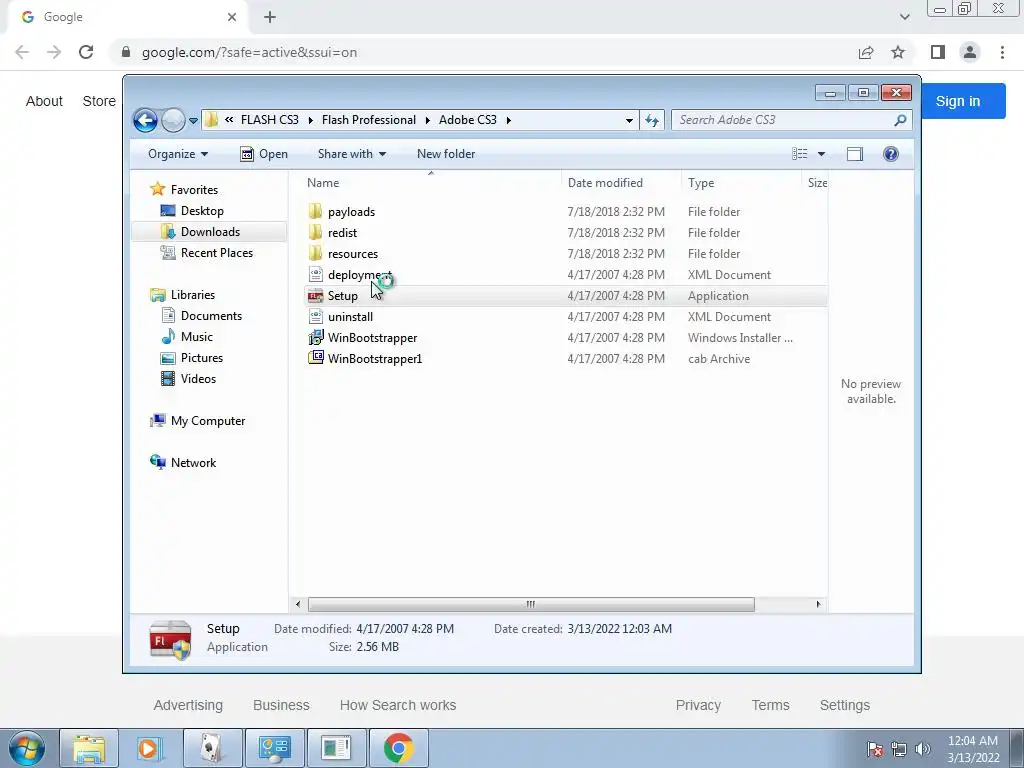Open the recent locations dropdown arrow

click(x=193, y=121)
